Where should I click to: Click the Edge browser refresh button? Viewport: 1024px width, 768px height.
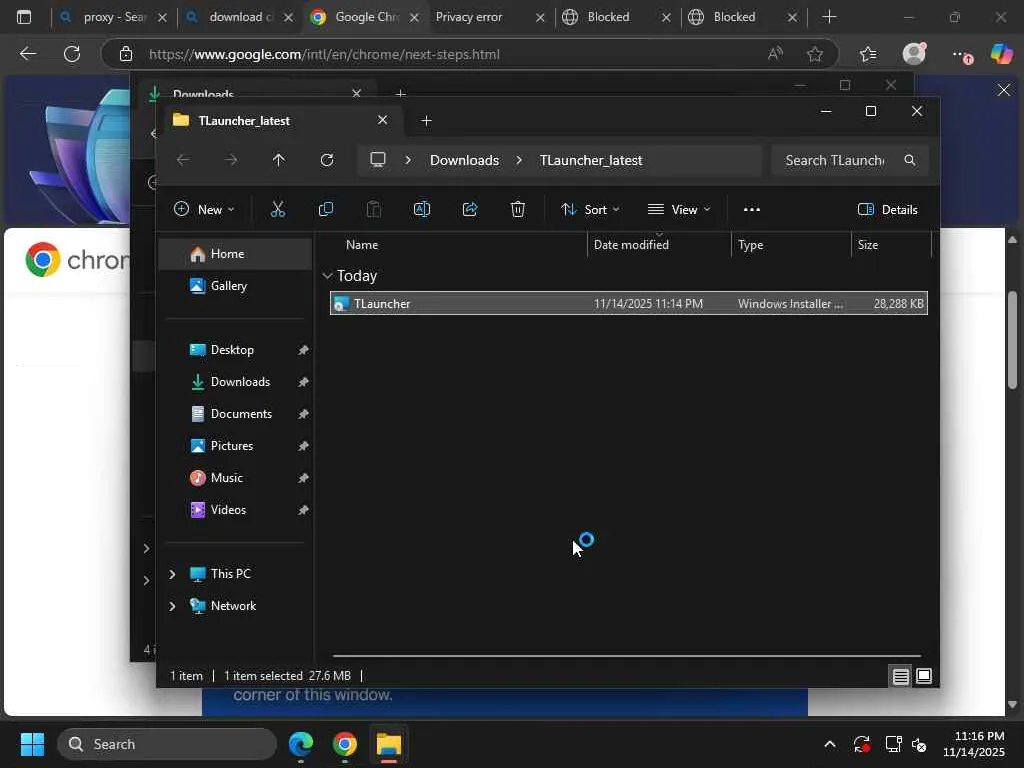click(72, 54)
